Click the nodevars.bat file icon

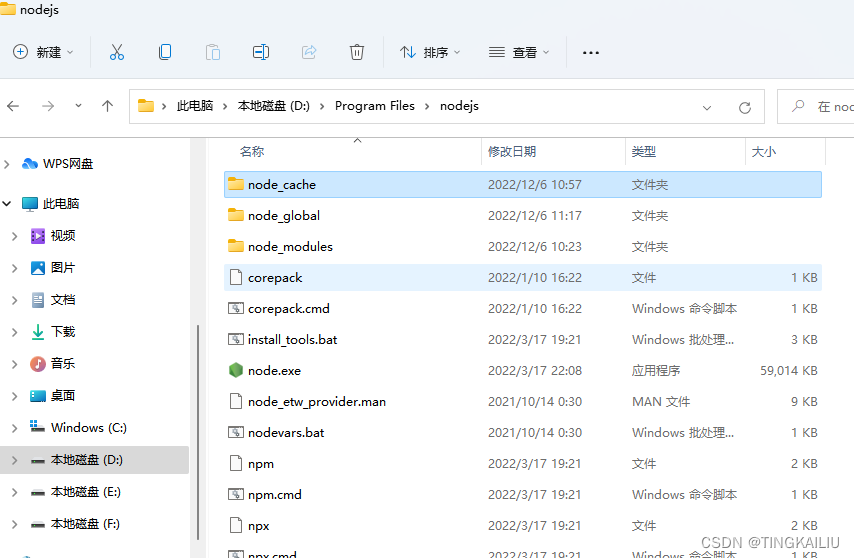tap(235, 432)
